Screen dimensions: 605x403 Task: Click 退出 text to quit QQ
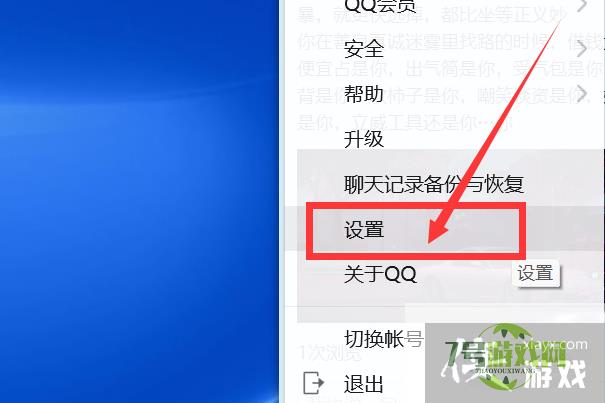(x=363, y=384)
